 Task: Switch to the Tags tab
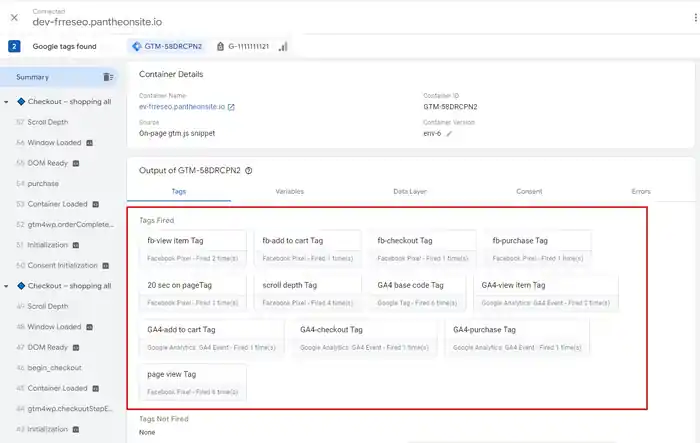179,191
